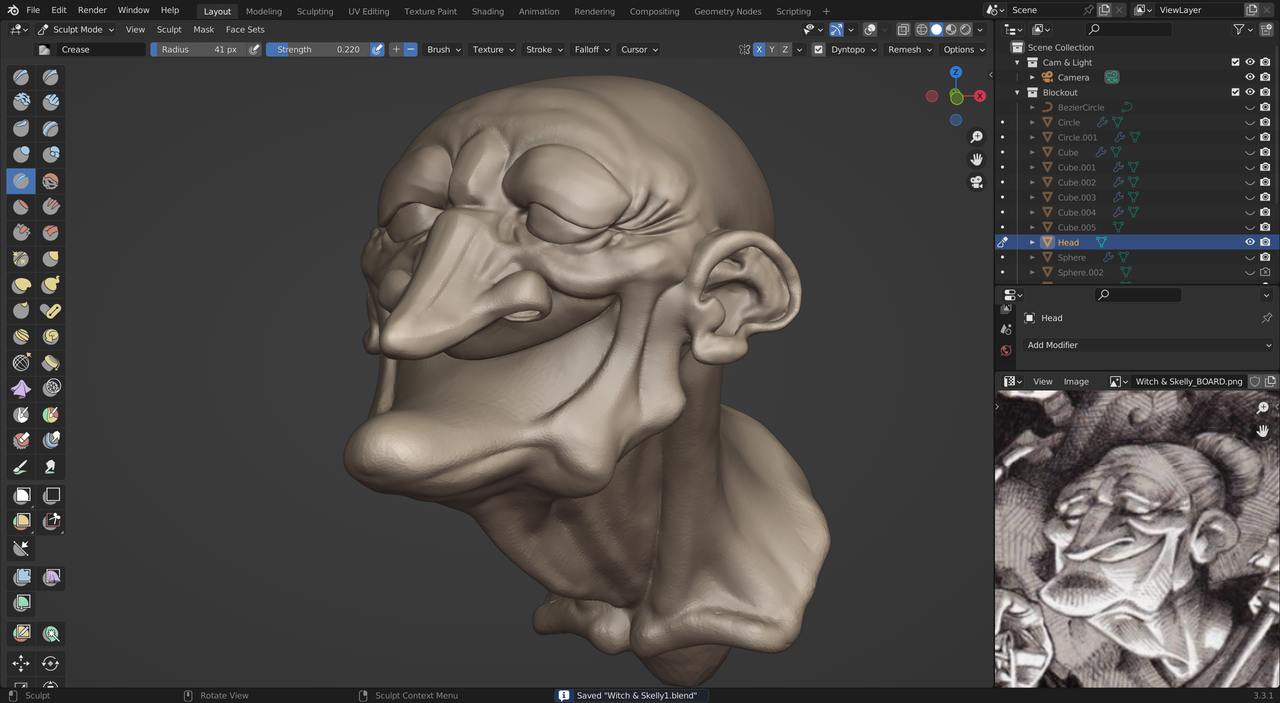Open the Image menu in image editor

(1076, 381)
